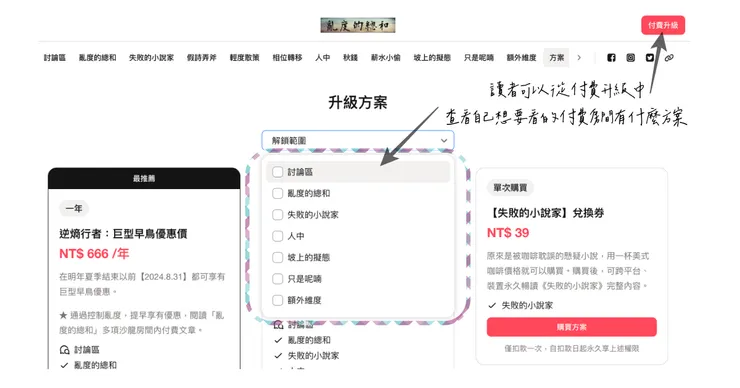Open the 失敗的小說家 navigation tab
Viewport: 740px width, 388px height.
point(151,58)
